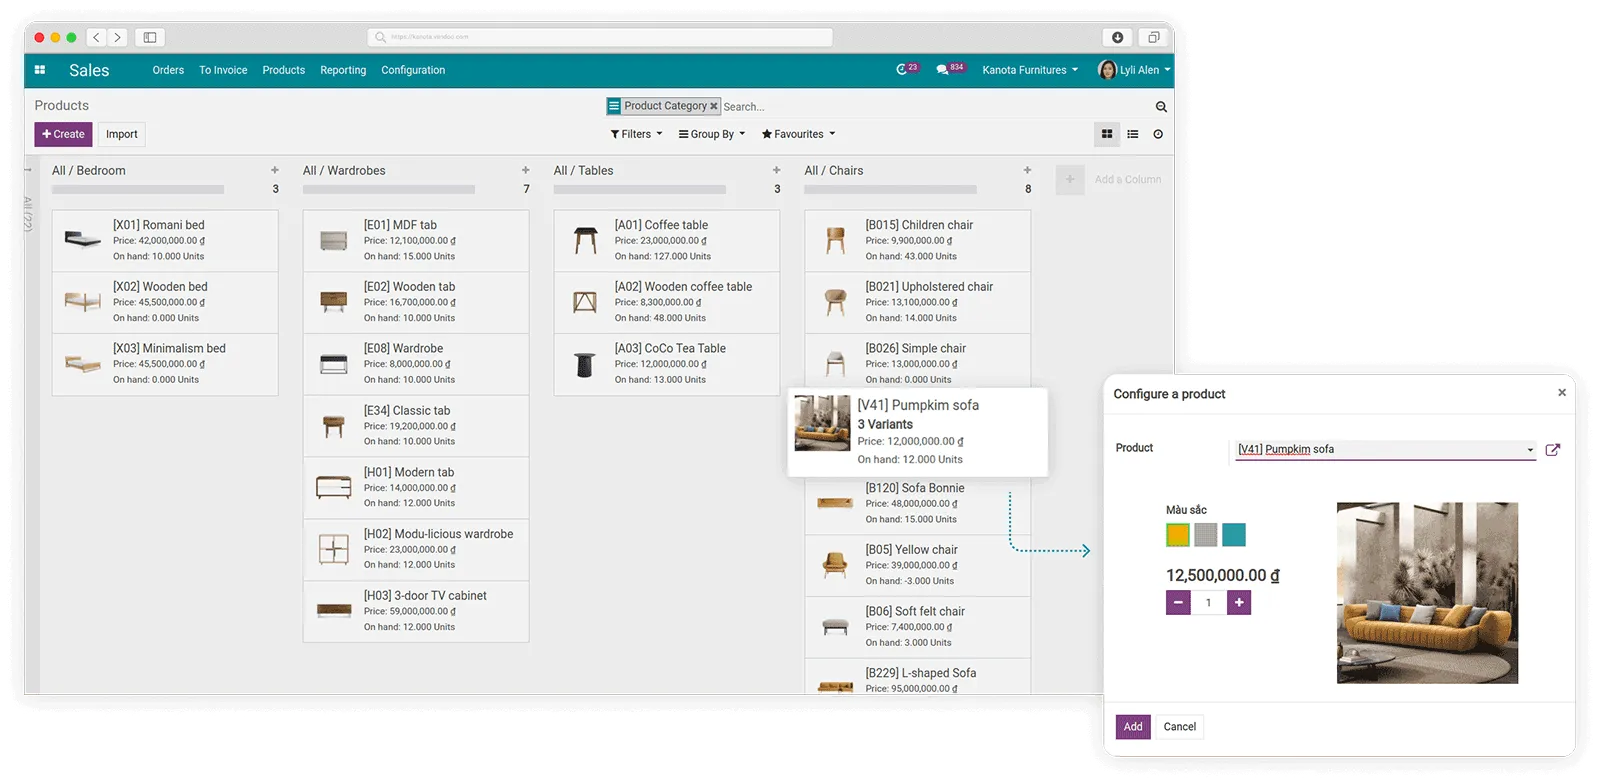Open the Configuration menu
Image resolution: width=1600 pixels, height=783 pixels.
click(x=413, y=70)
